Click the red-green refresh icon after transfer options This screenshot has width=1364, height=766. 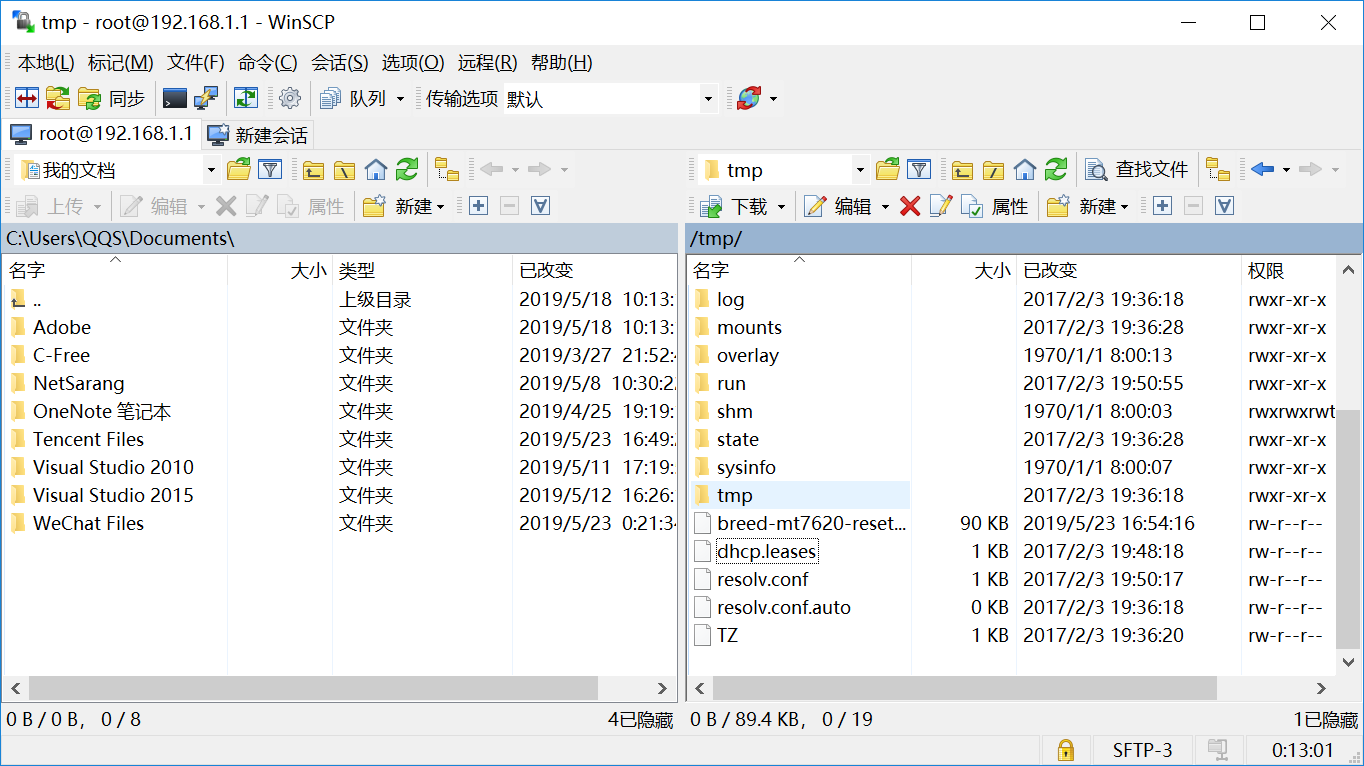pos(748,98)
